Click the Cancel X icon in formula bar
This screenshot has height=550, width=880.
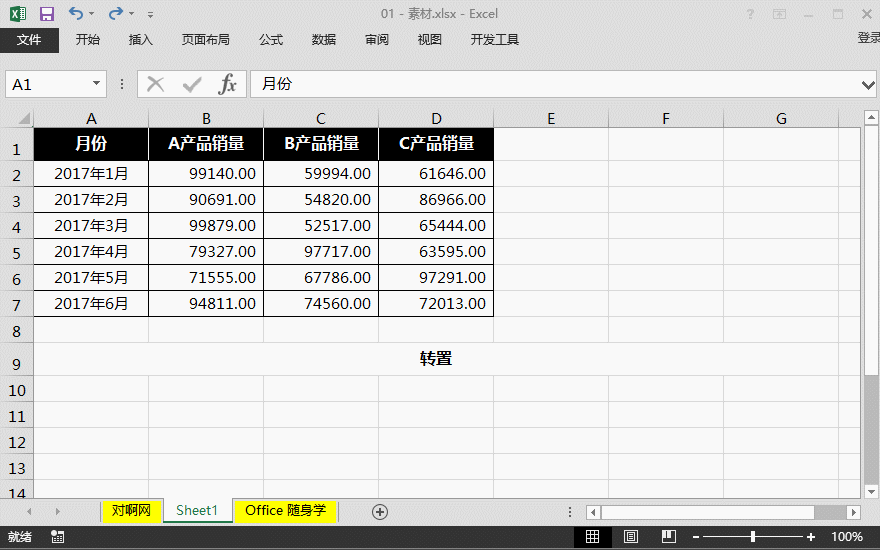(155, 85)
